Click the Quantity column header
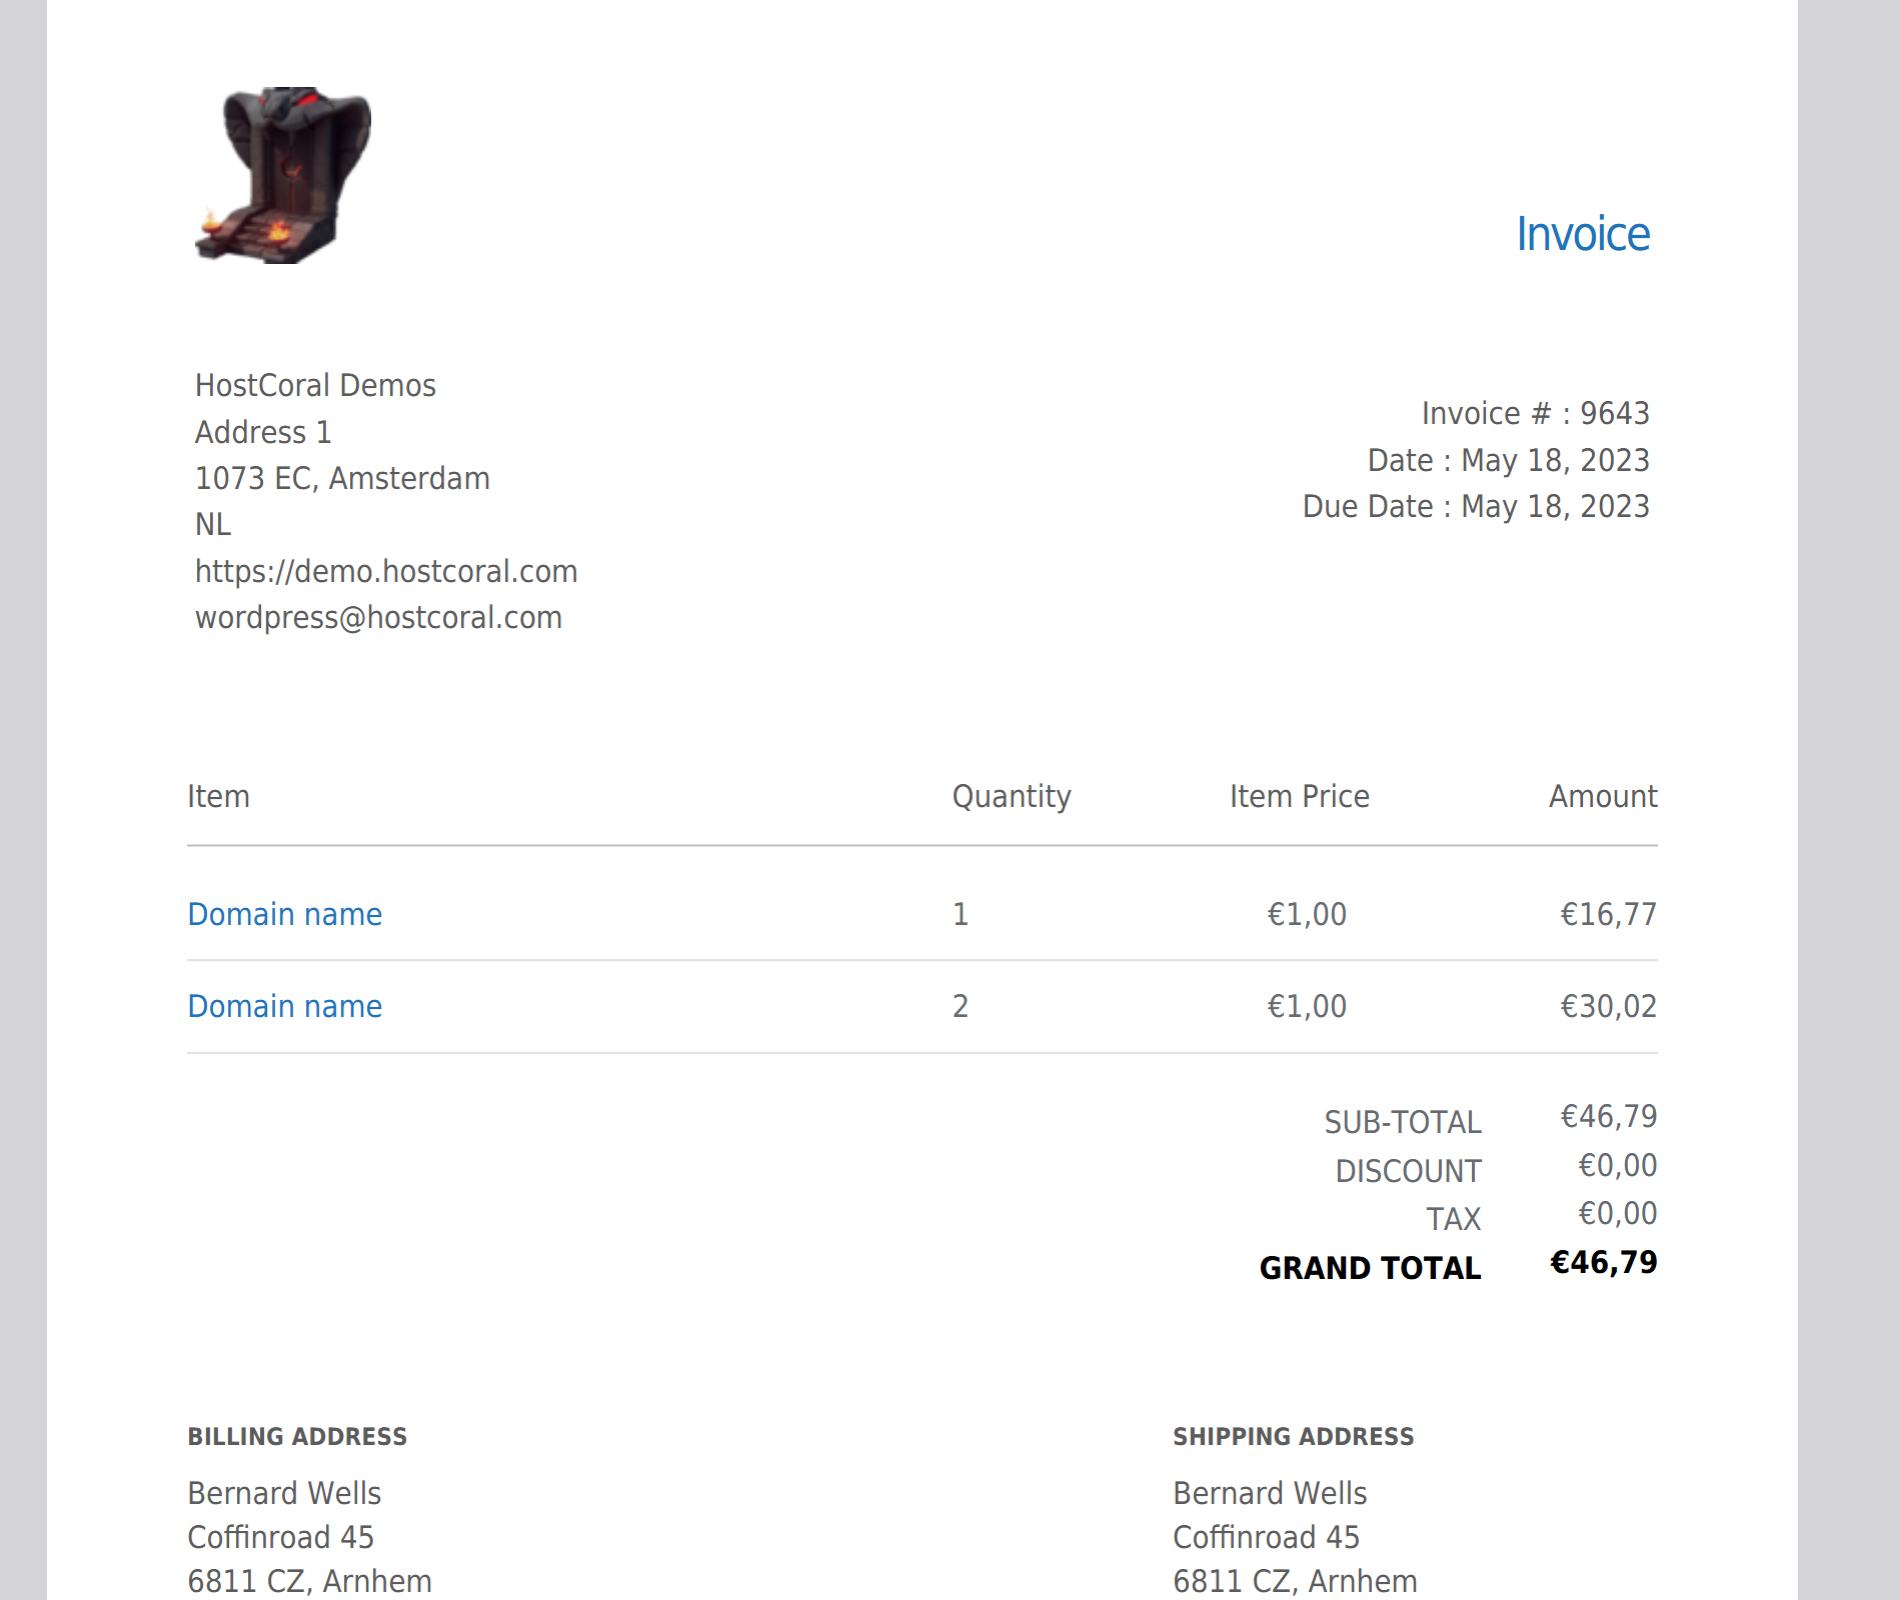 1011,796
